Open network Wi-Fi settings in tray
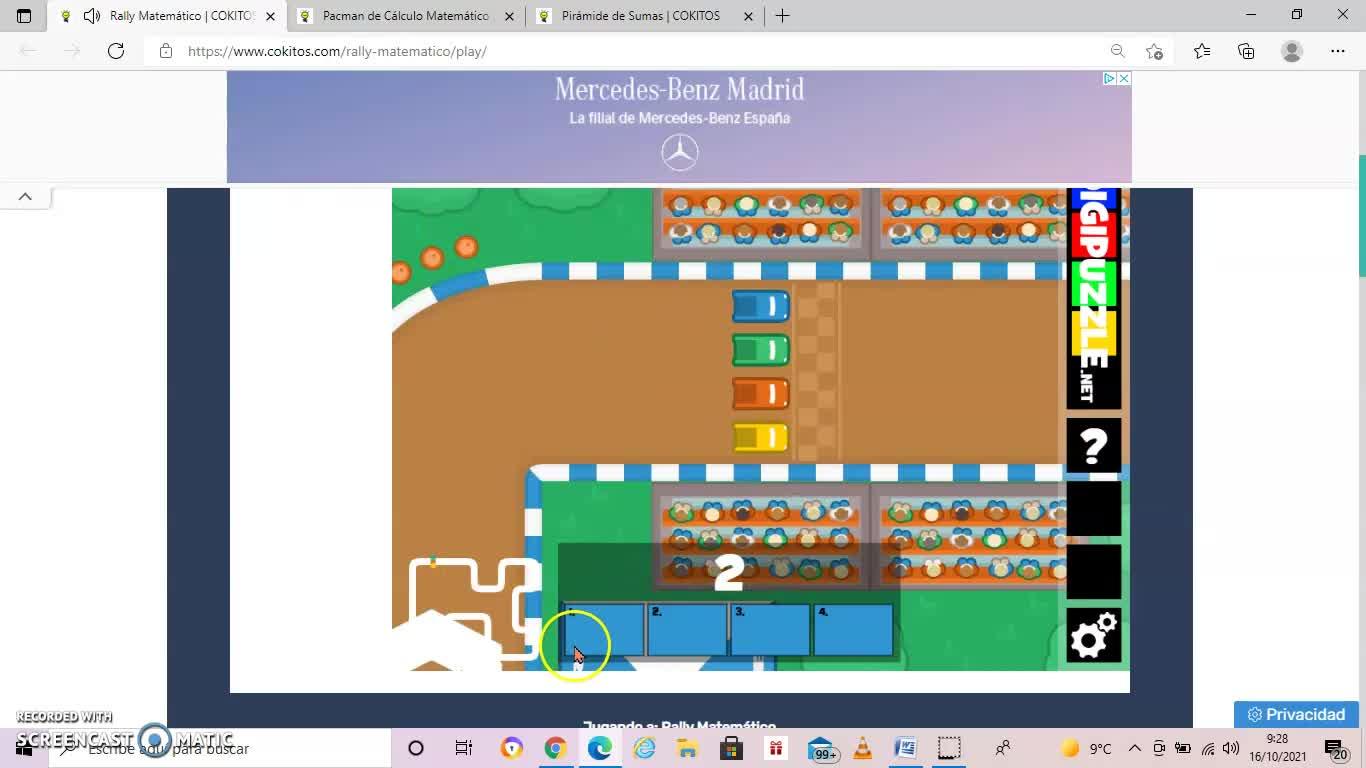The image size is (1366, 768). [1208, 748]
